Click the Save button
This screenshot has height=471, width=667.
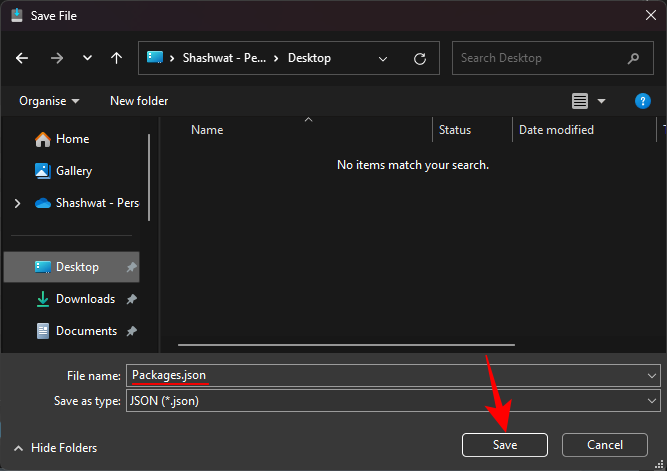click(504, 445)
